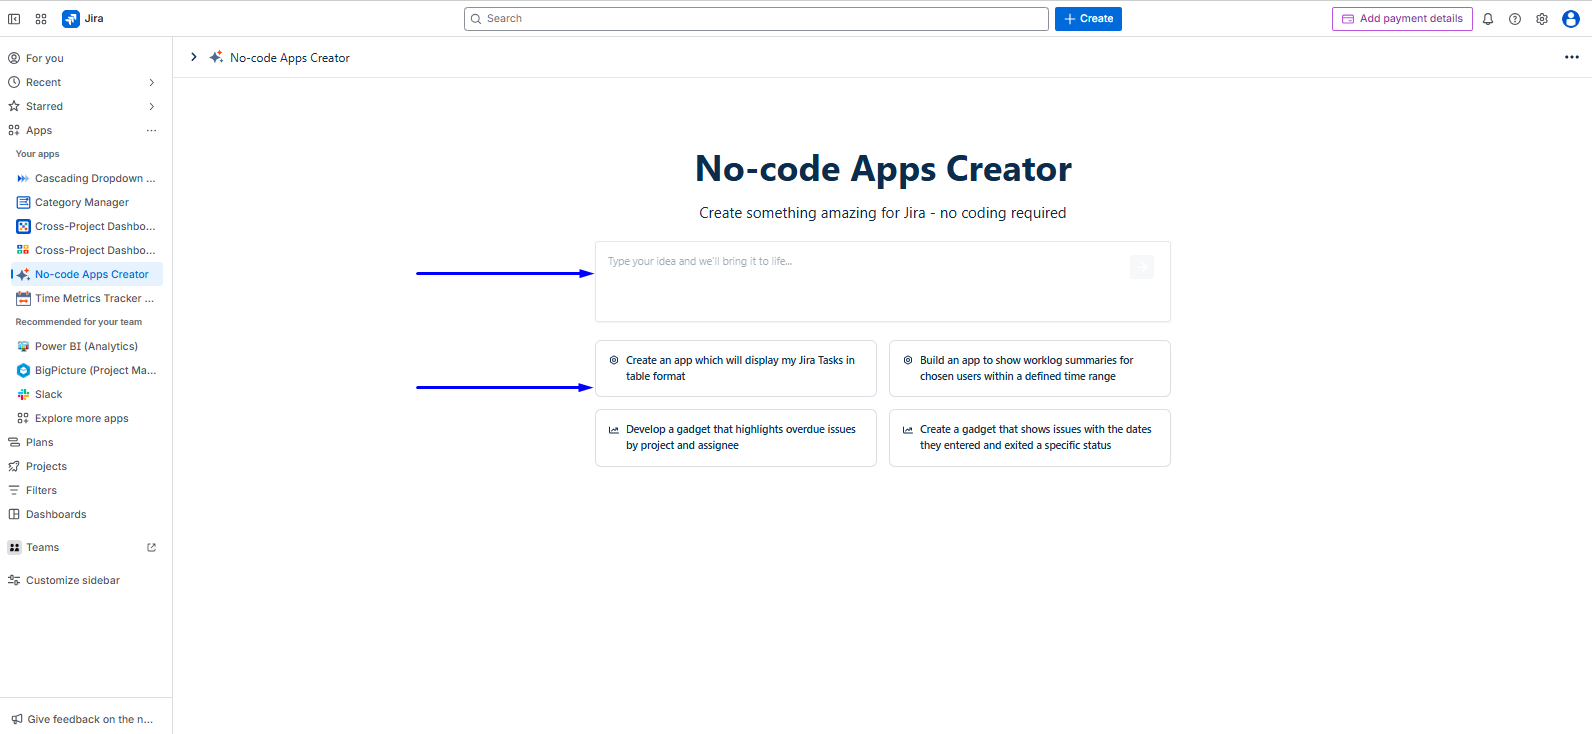This screenshot has height=734, width=1592.
Task: Expand the Recent submenu chevron
Action: pos(152,82)
